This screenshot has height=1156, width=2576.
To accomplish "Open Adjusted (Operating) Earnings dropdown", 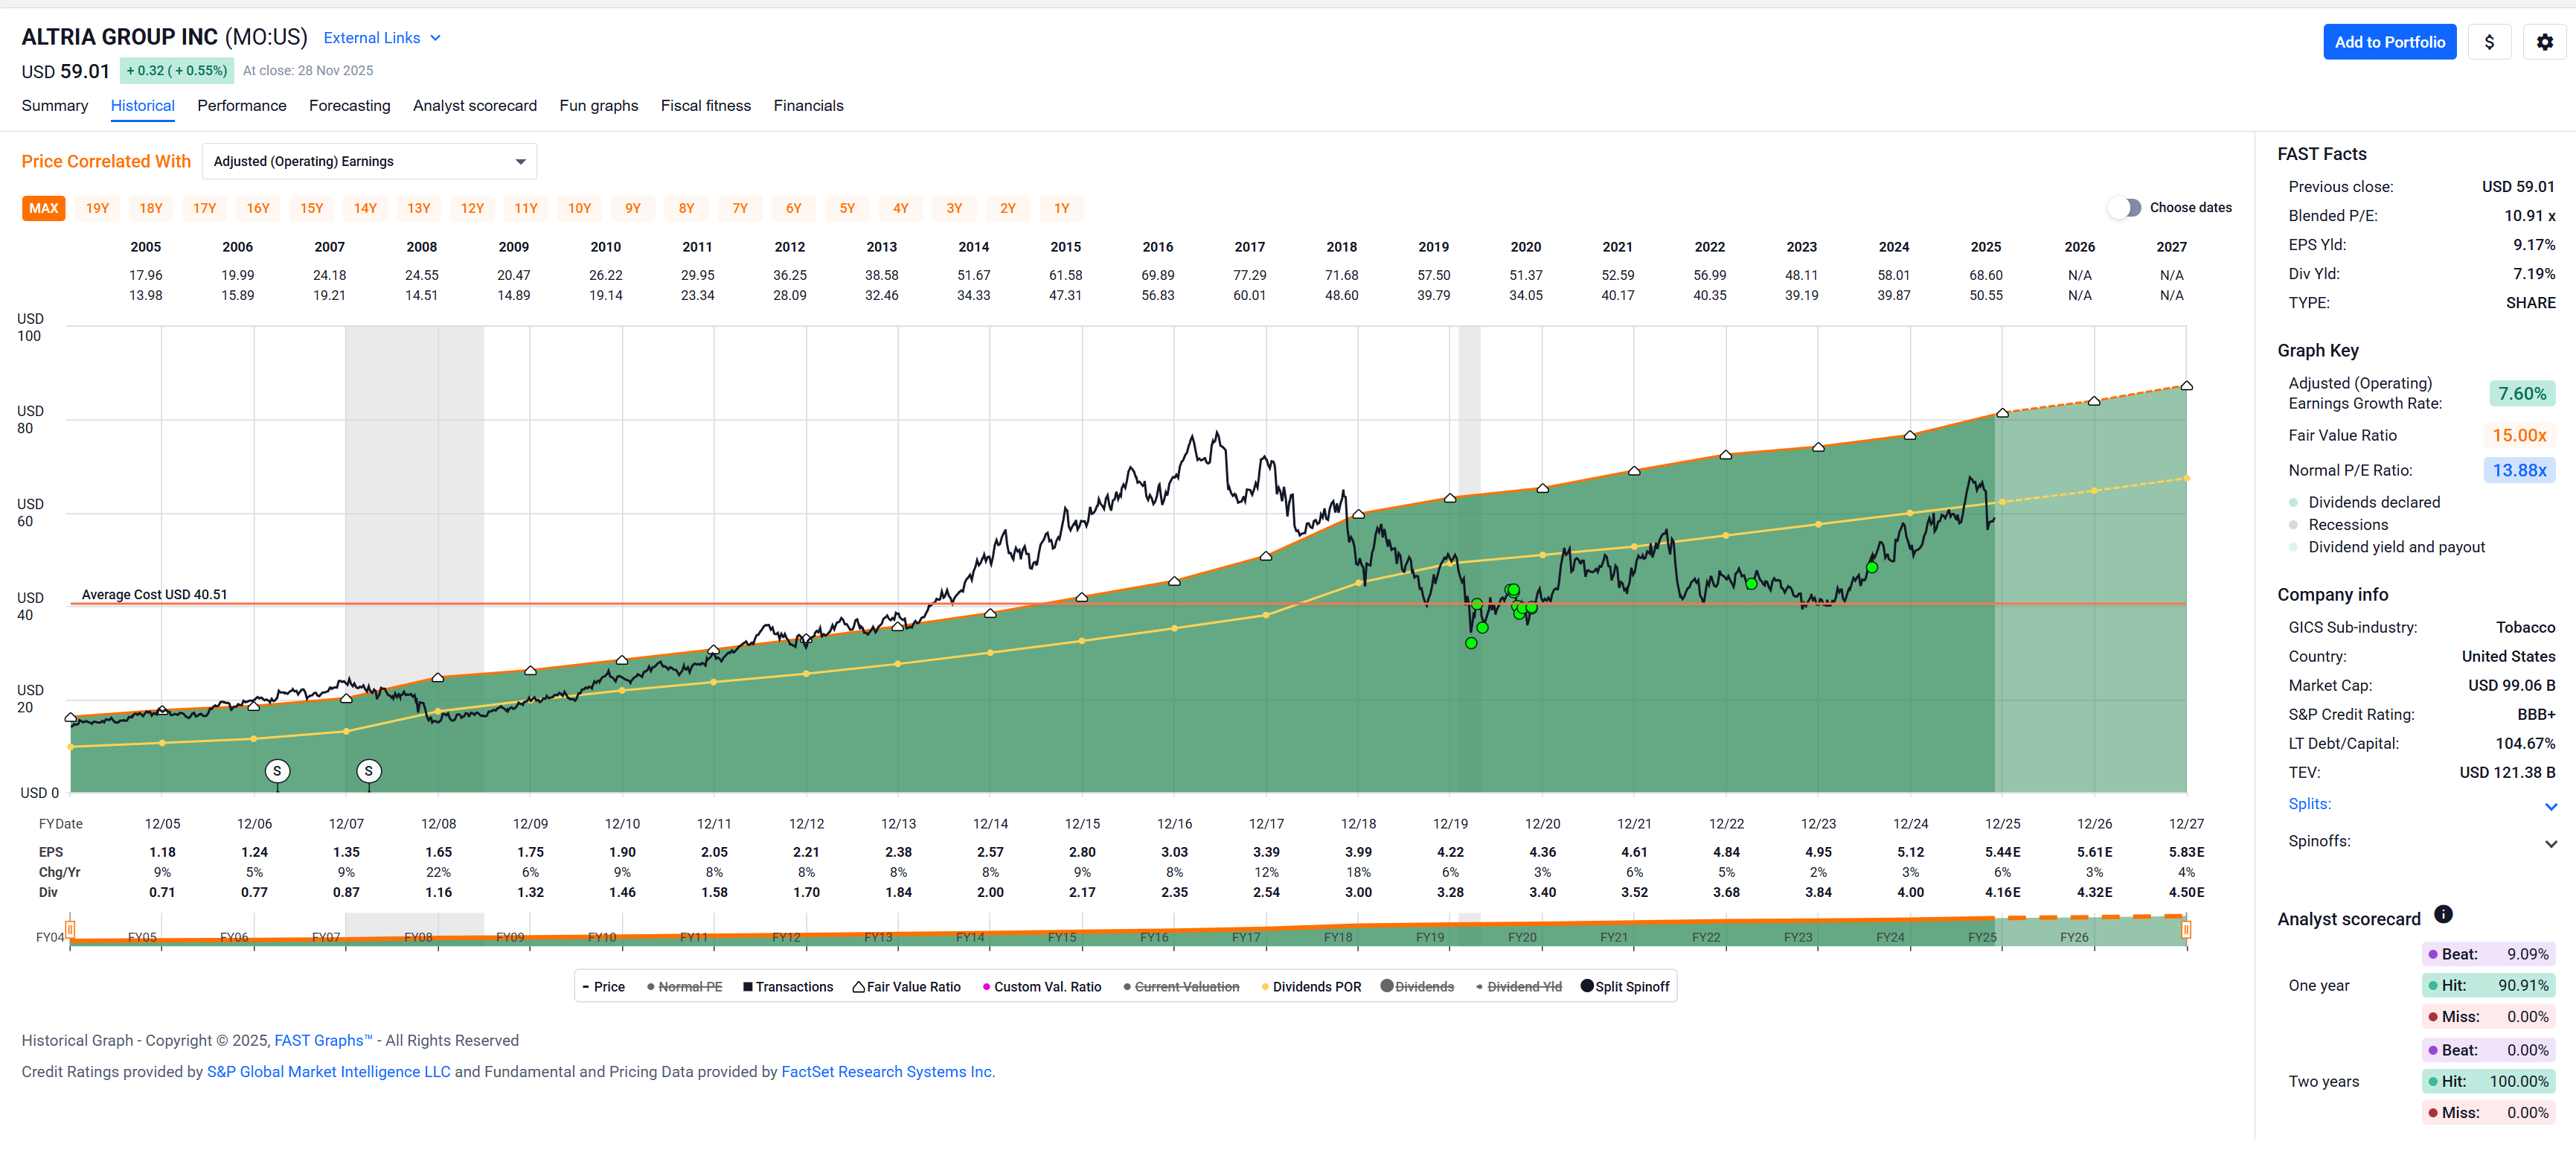I will [369, 161].
